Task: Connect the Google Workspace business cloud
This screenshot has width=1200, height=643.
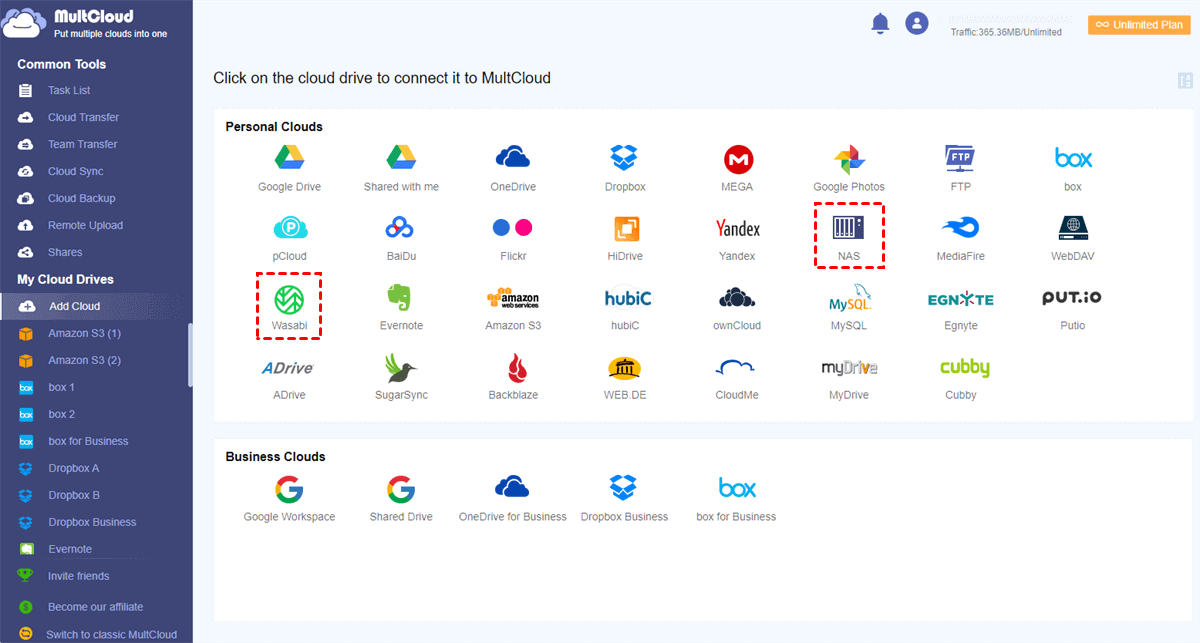Action: click(x=289, y=489)
